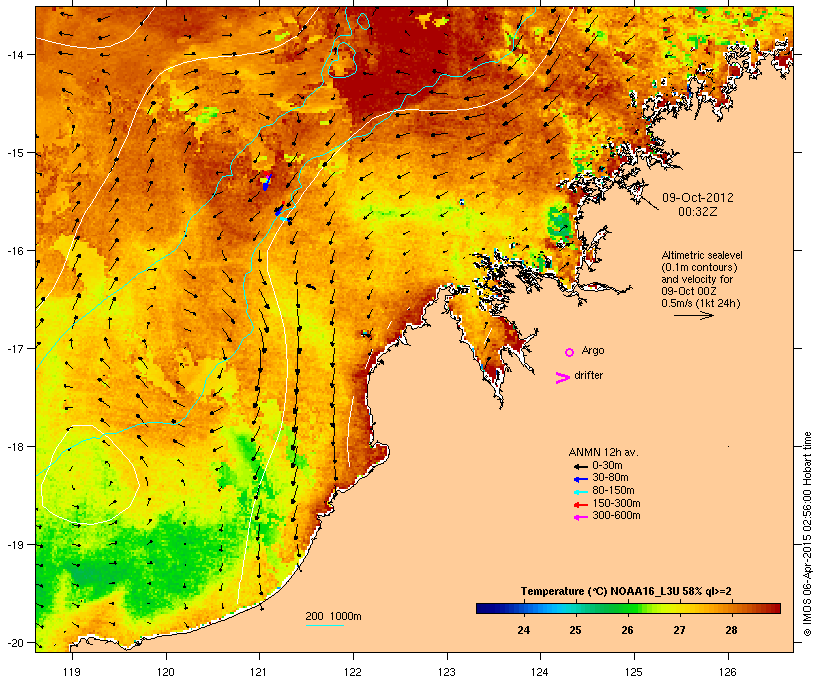Screen dimensions: 820x680
Task: Click the 'and velocity for' text line
Action: point(697,279)
